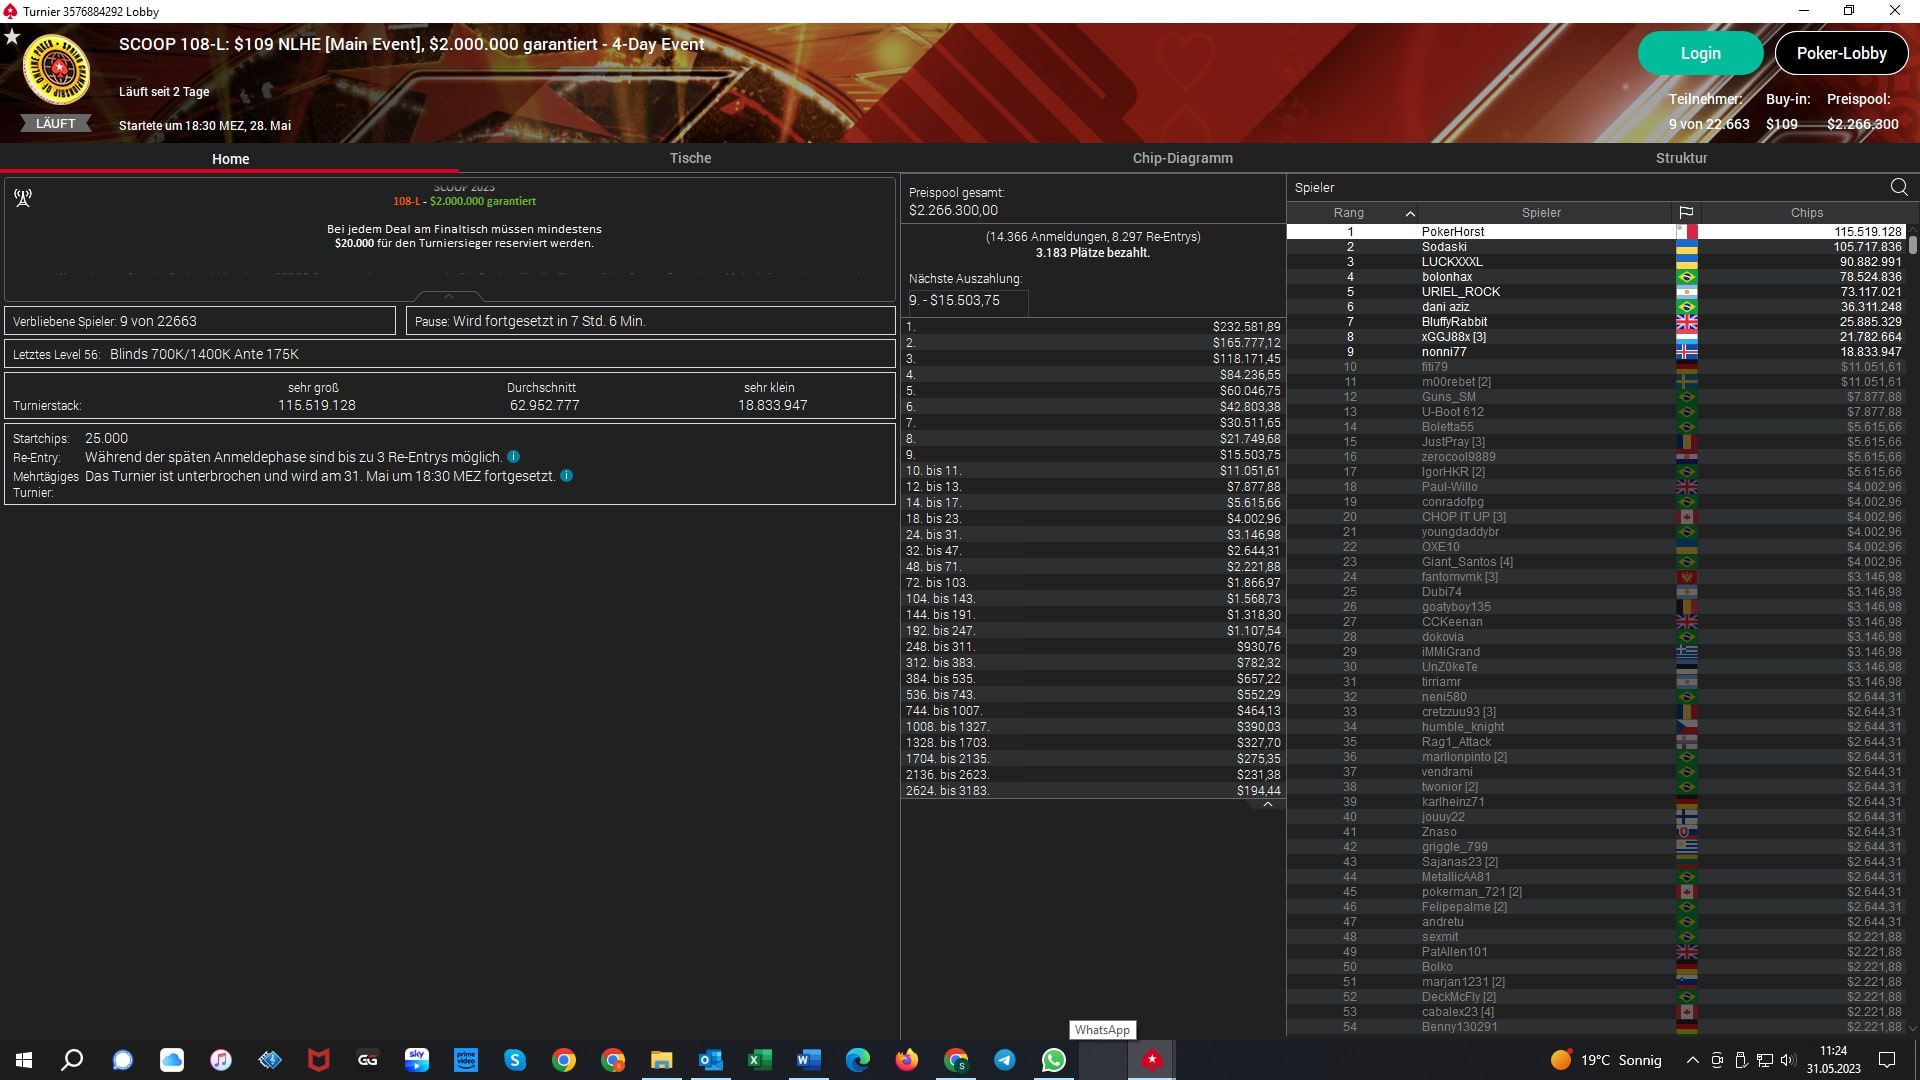Image resolution: width=1920 pixels, height=1080 pixels.
Task: Click next payout value 9. - $15.503,75
Action: pyautogui.click(x=954, y=300)
